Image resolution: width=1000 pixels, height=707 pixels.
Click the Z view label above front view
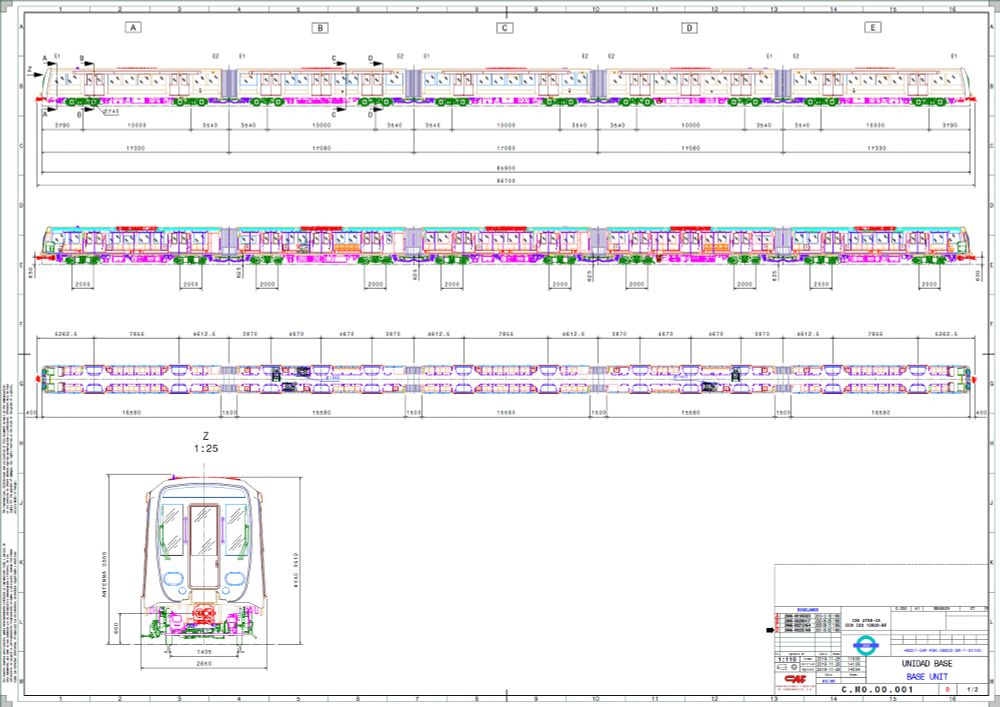[x=205, y=437]
